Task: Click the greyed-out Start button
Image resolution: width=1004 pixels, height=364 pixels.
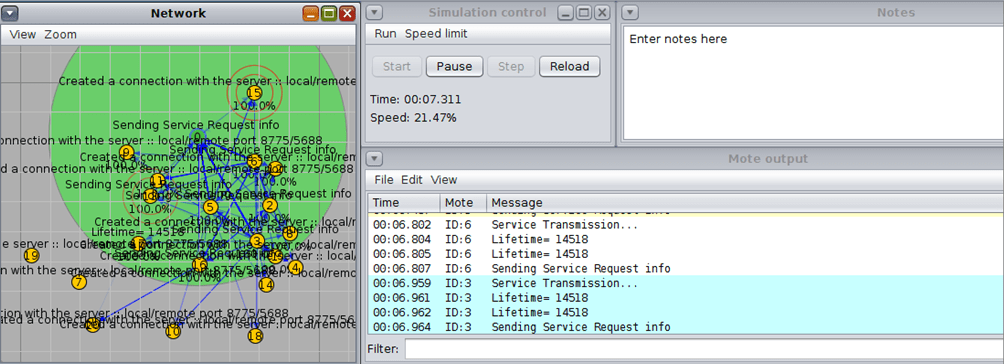Action: pos(397,67)
